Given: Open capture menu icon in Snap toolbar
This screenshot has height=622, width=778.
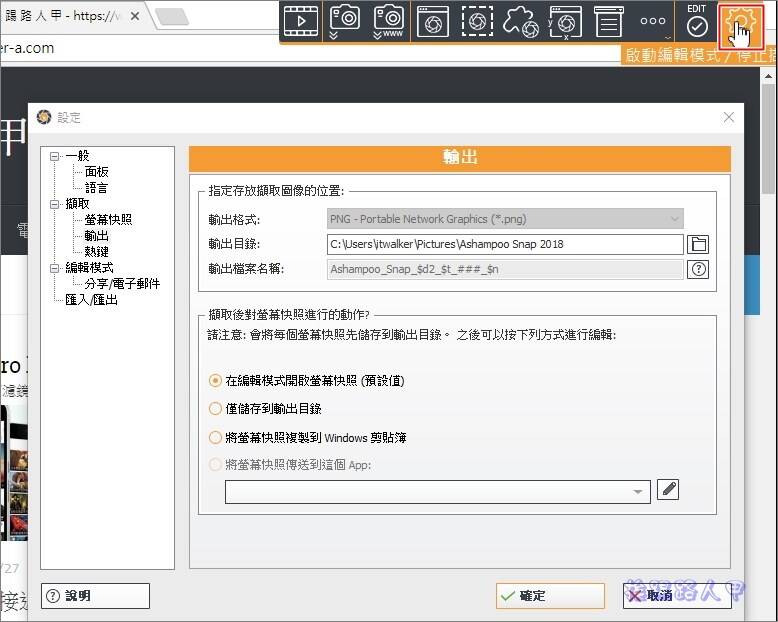Looking at the screenshot, I should coord(609,21).
